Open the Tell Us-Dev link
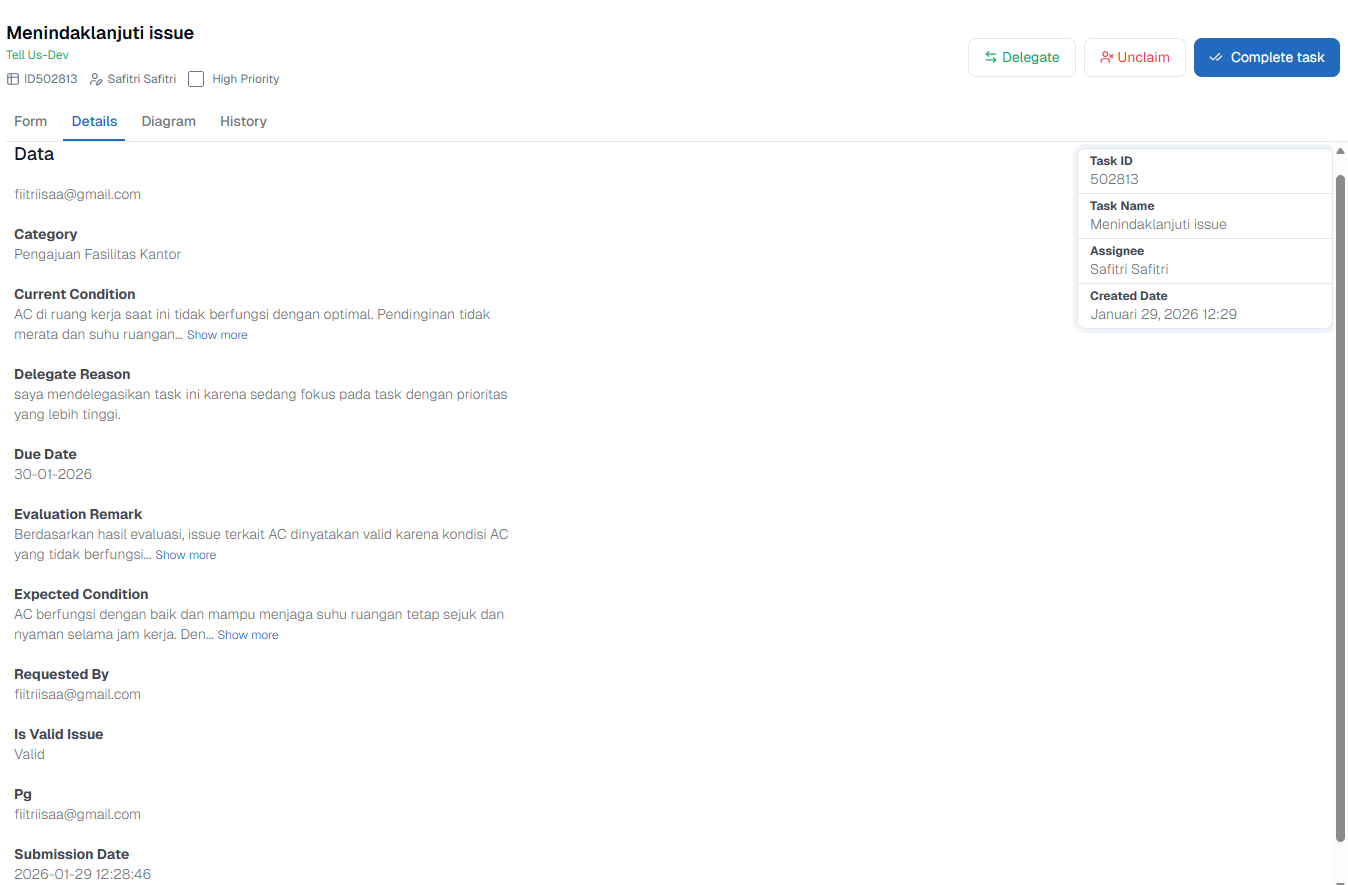The width and height of the screenshot is (1348, 885). click(37, 55)
